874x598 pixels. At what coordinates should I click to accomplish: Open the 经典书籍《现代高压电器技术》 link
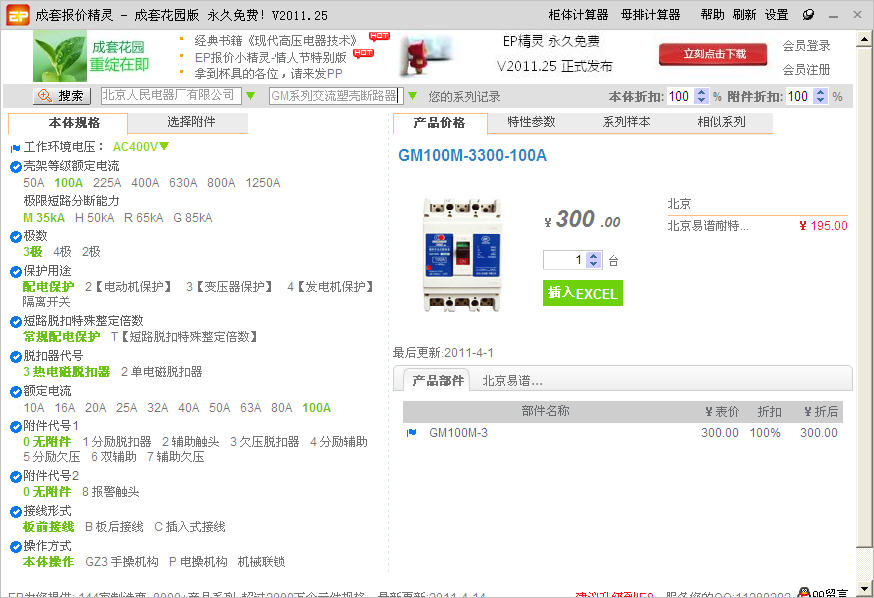tap(275, 41)
